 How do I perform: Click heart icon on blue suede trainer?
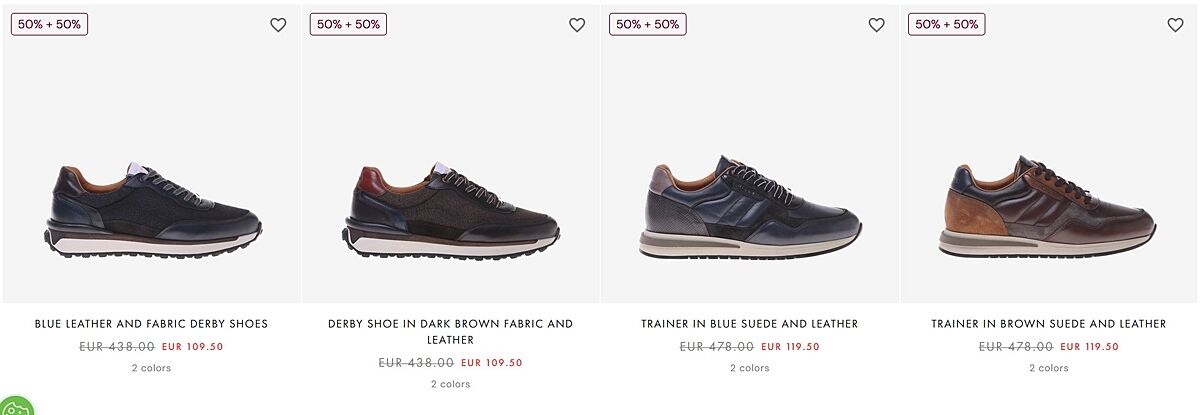[x=876, y=25]
